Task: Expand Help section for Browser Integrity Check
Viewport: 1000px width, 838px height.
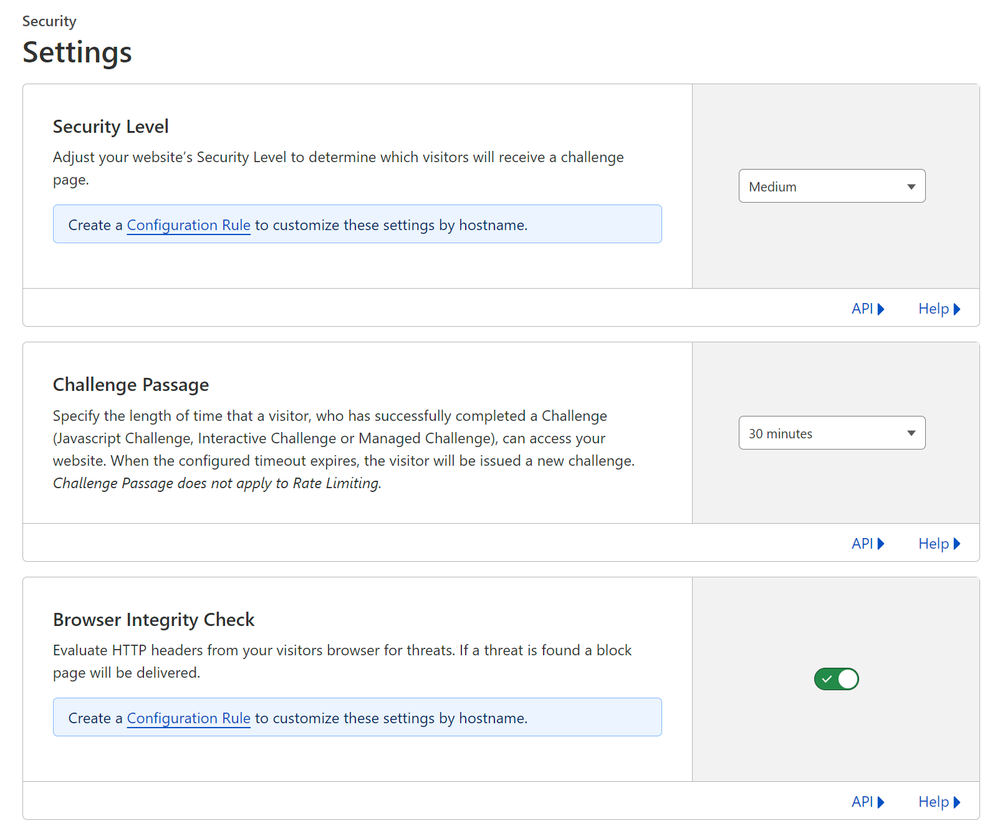Action: pos(939,802)
